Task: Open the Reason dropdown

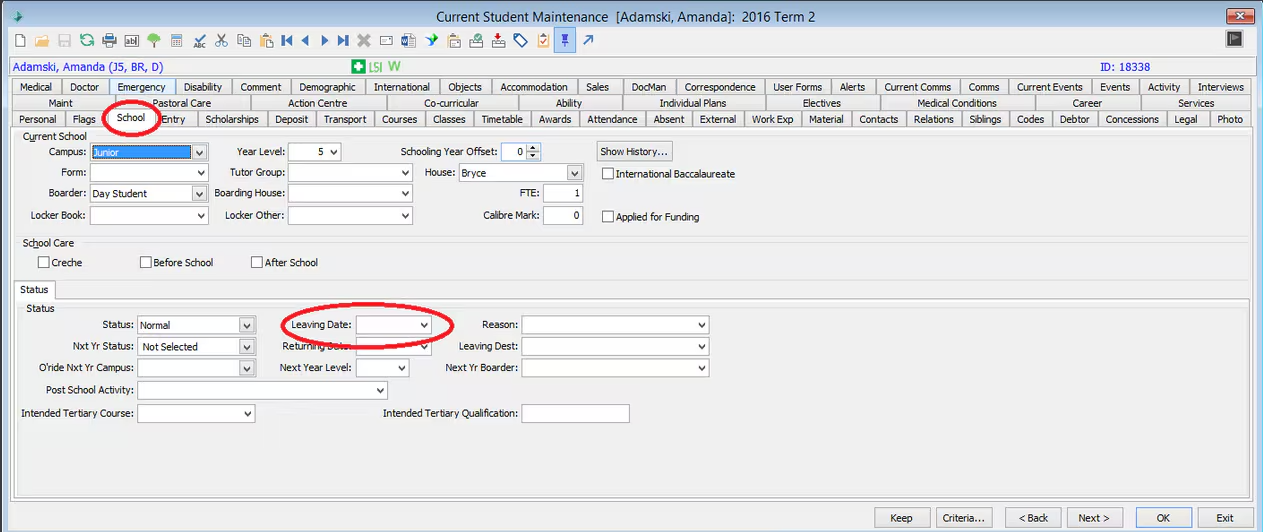Action: [701, 325]
